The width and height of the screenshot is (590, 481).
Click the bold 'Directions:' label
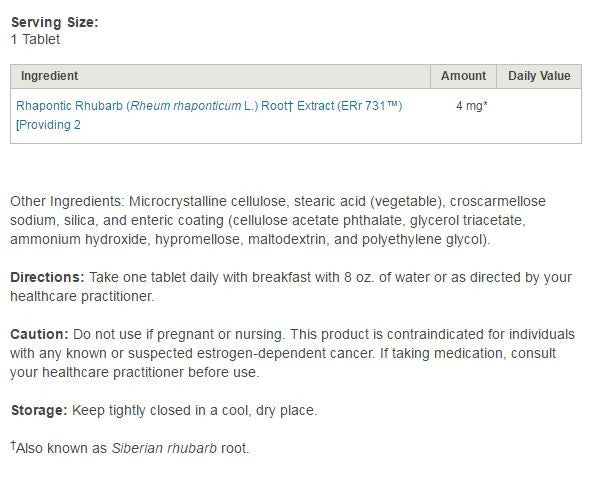point(47,277)
